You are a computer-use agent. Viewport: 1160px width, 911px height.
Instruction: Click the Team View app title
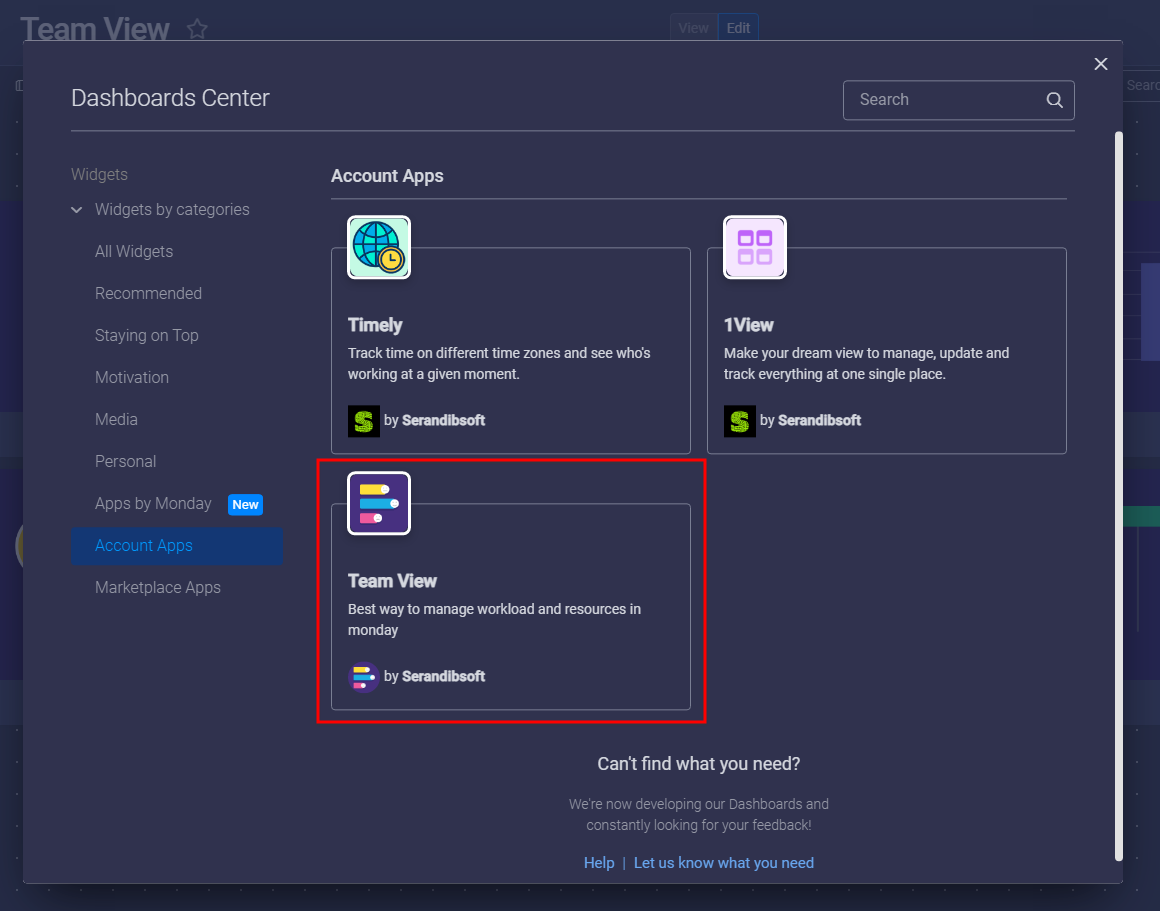[x=392, y=582]
